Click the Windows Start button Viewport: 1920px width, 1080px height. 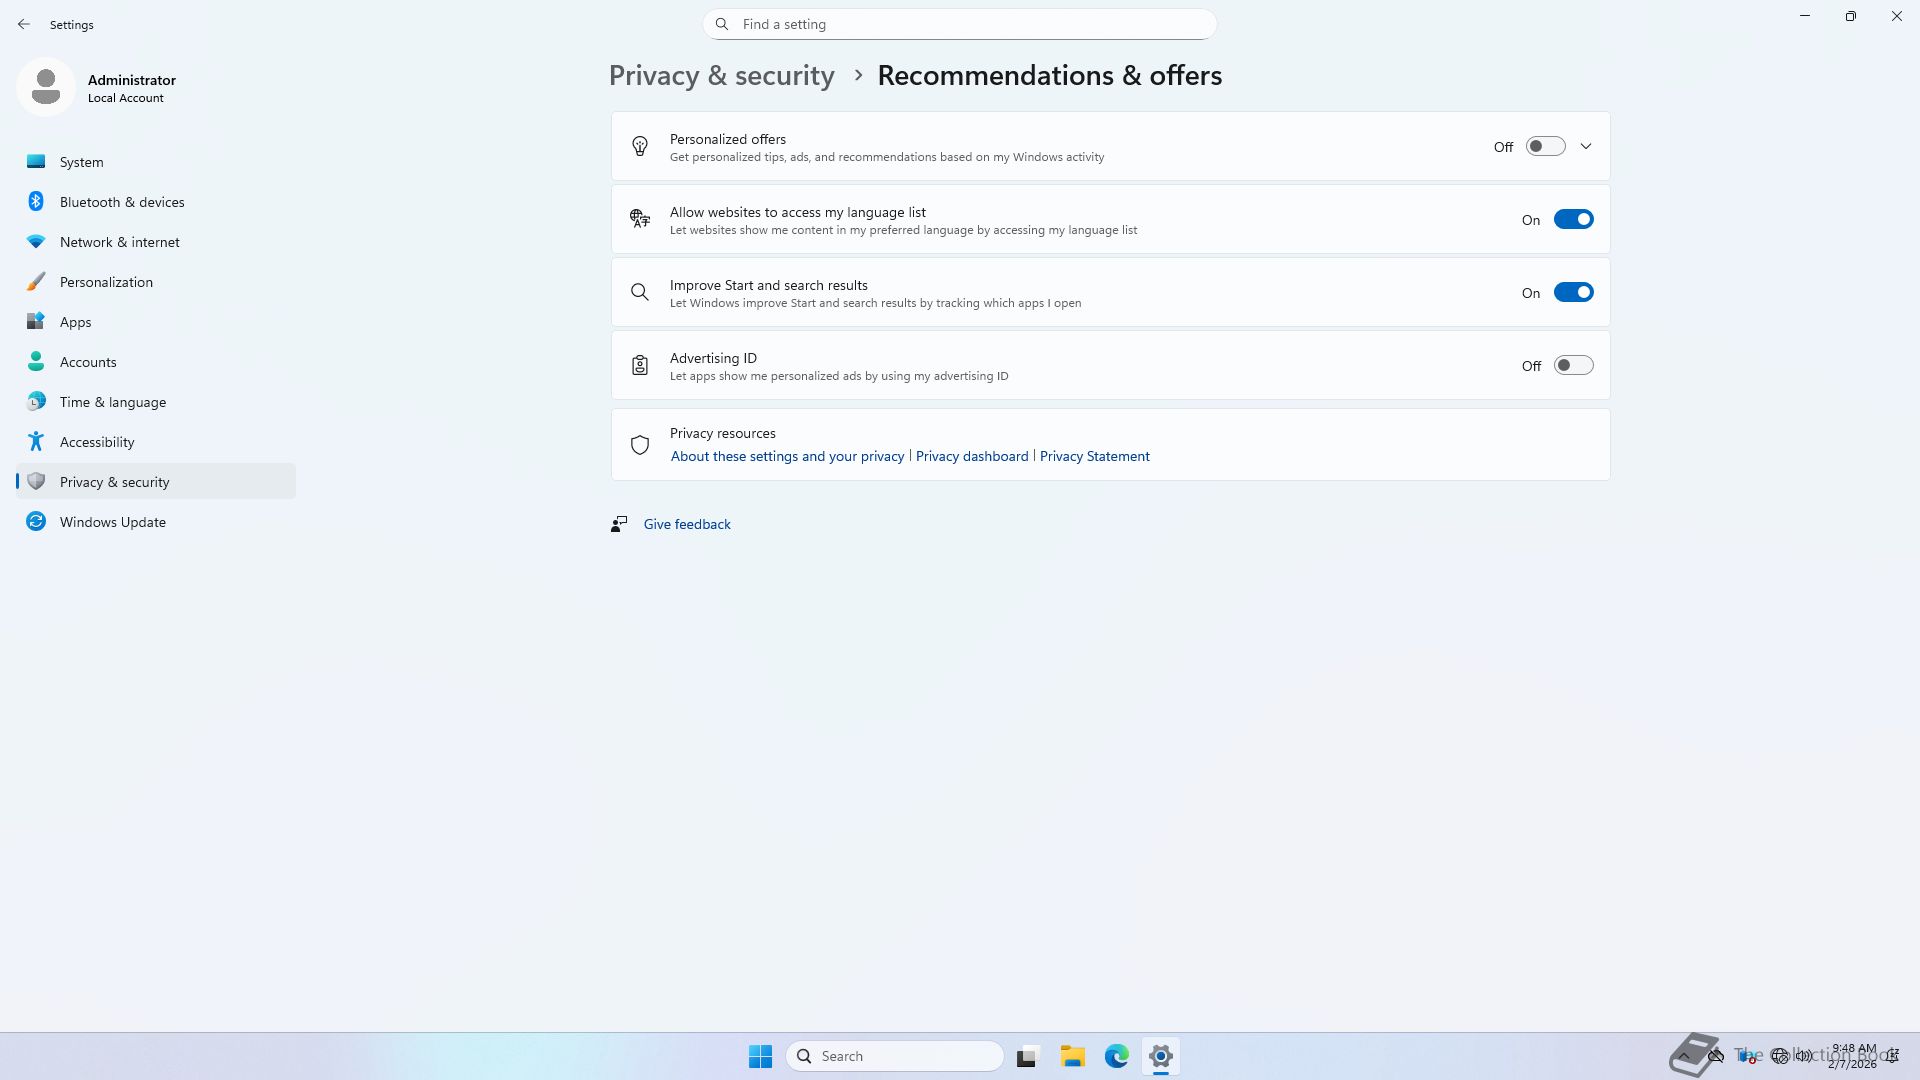[760, 1056]
